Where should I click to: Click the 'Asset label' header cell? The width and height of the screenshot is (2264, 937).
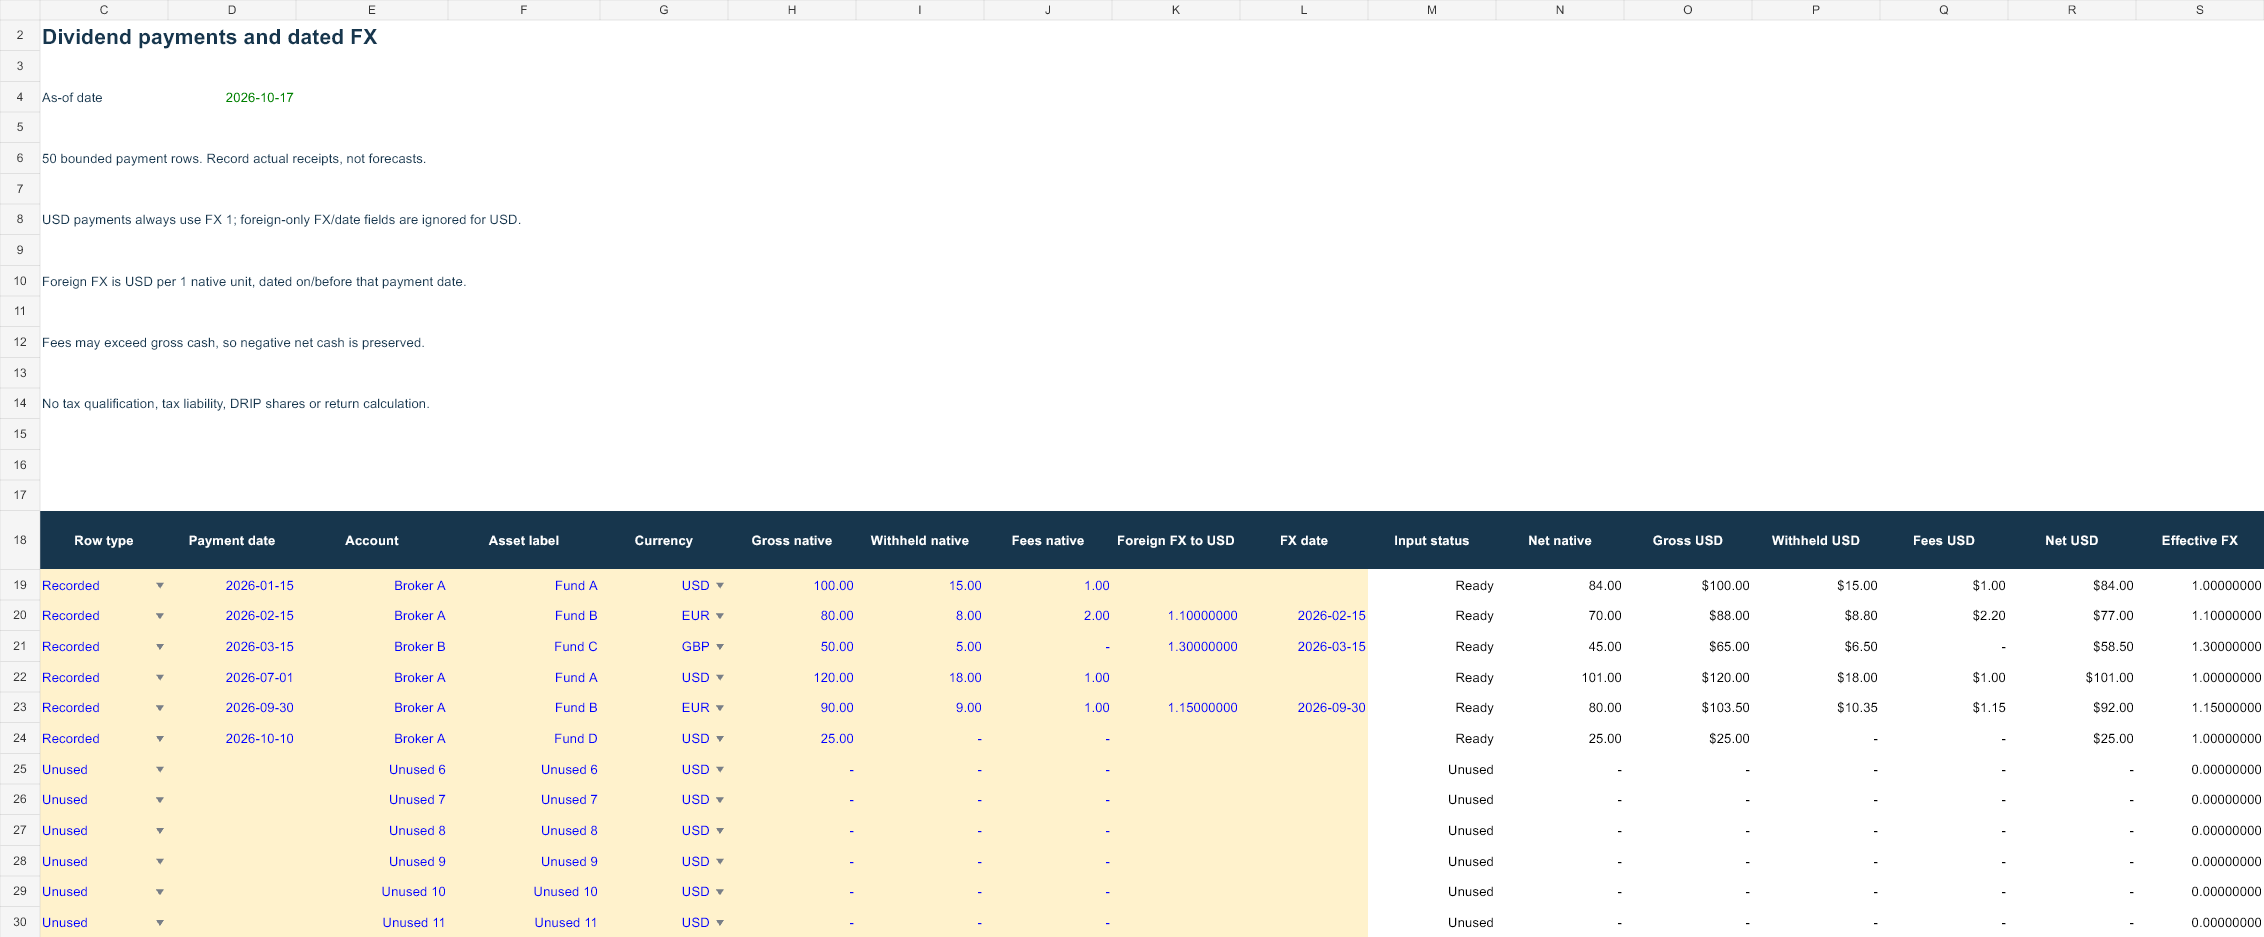tap(524, 541)
